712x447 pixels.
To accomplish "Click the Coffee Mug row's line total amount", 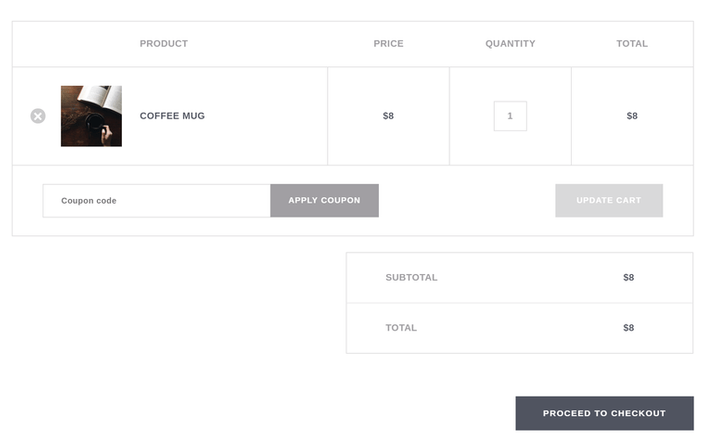I will tap(632, 116).
